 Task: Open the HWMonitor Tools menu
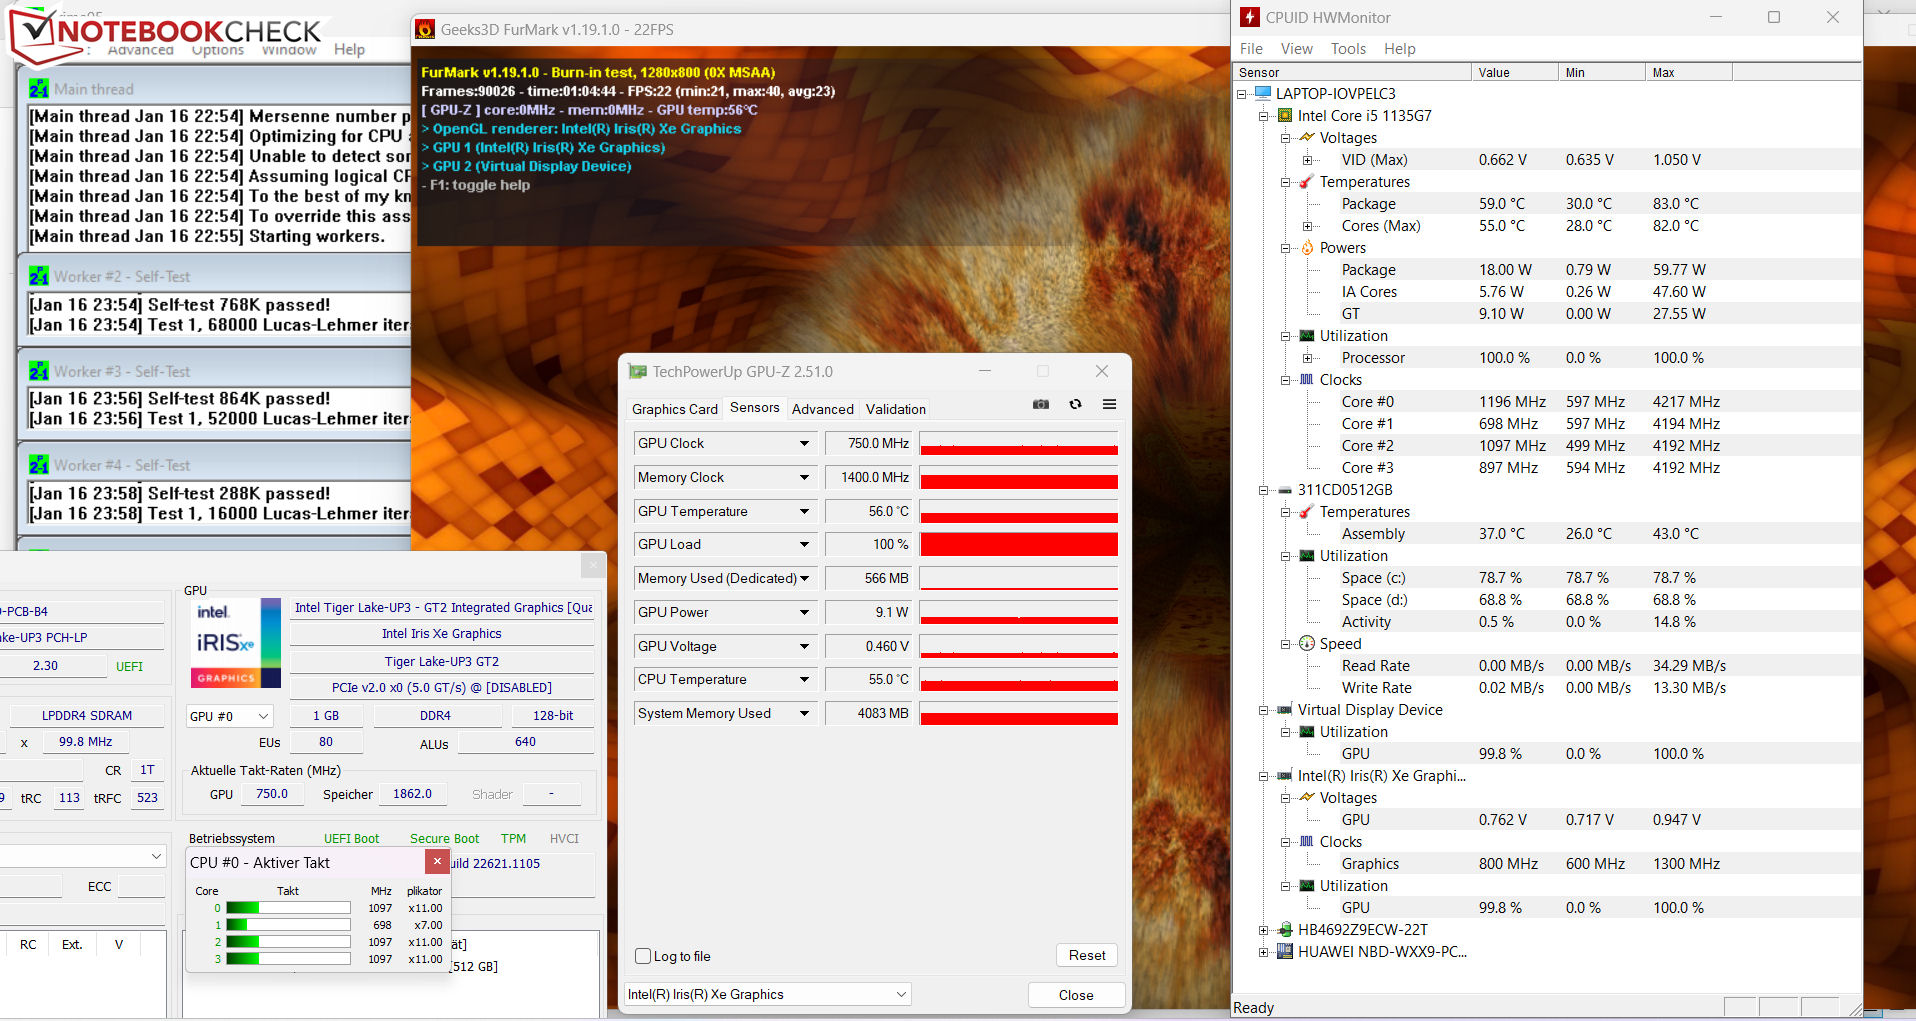click(x=1348, y=48)
